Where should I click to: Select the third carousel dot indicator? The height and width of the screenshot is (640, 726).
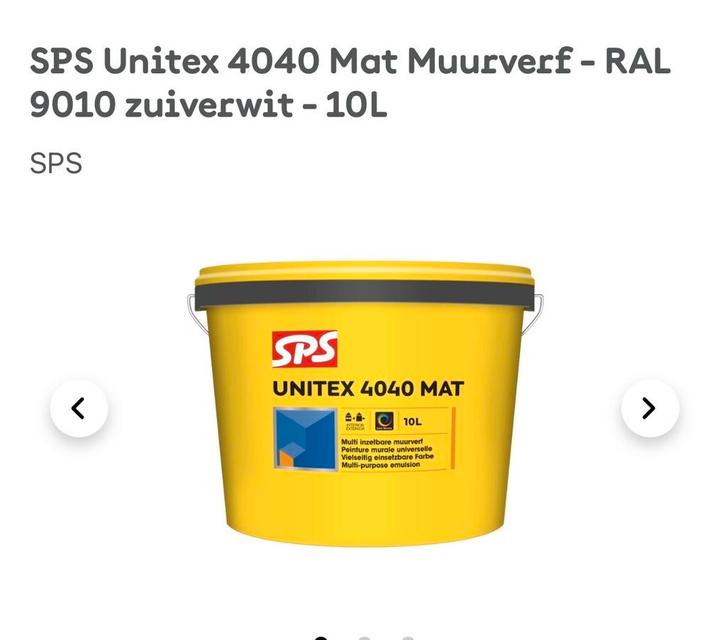click(407, 638)
